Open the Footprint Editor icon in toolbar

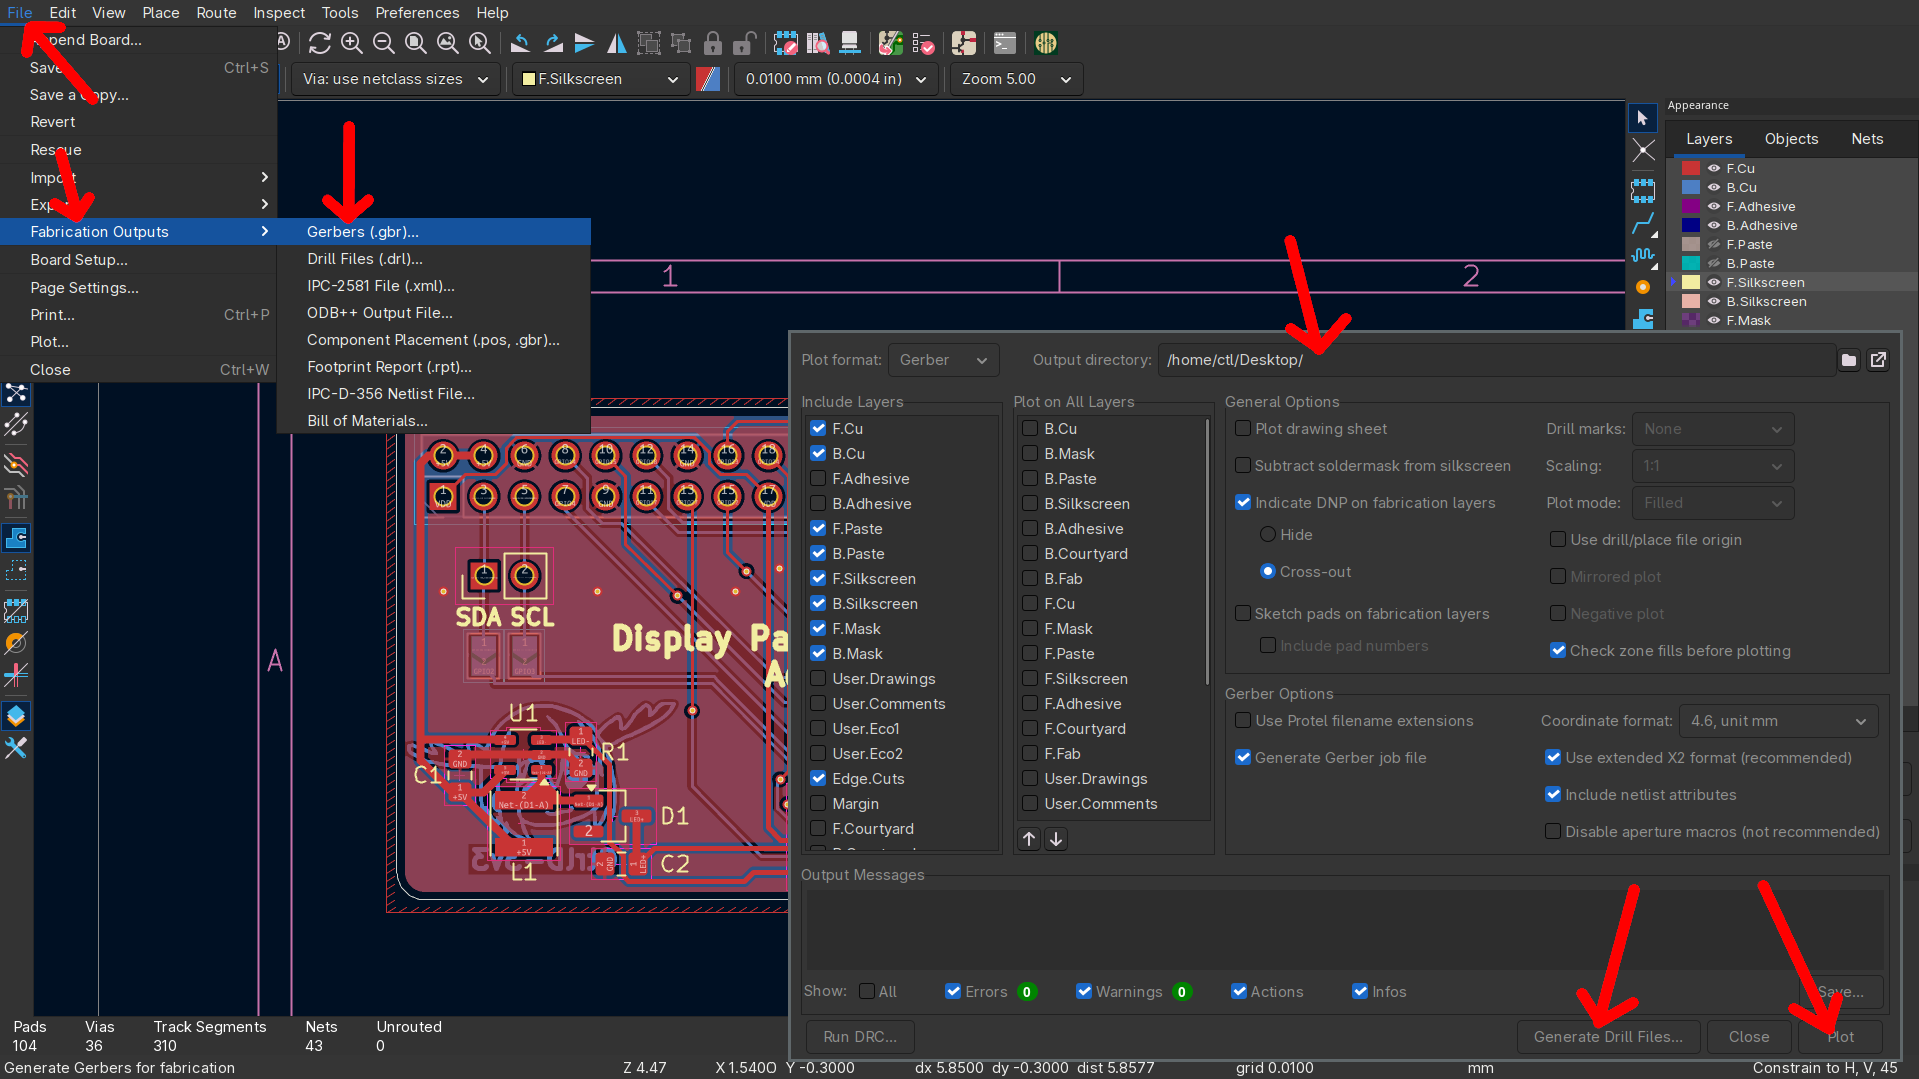coord(786,43)
